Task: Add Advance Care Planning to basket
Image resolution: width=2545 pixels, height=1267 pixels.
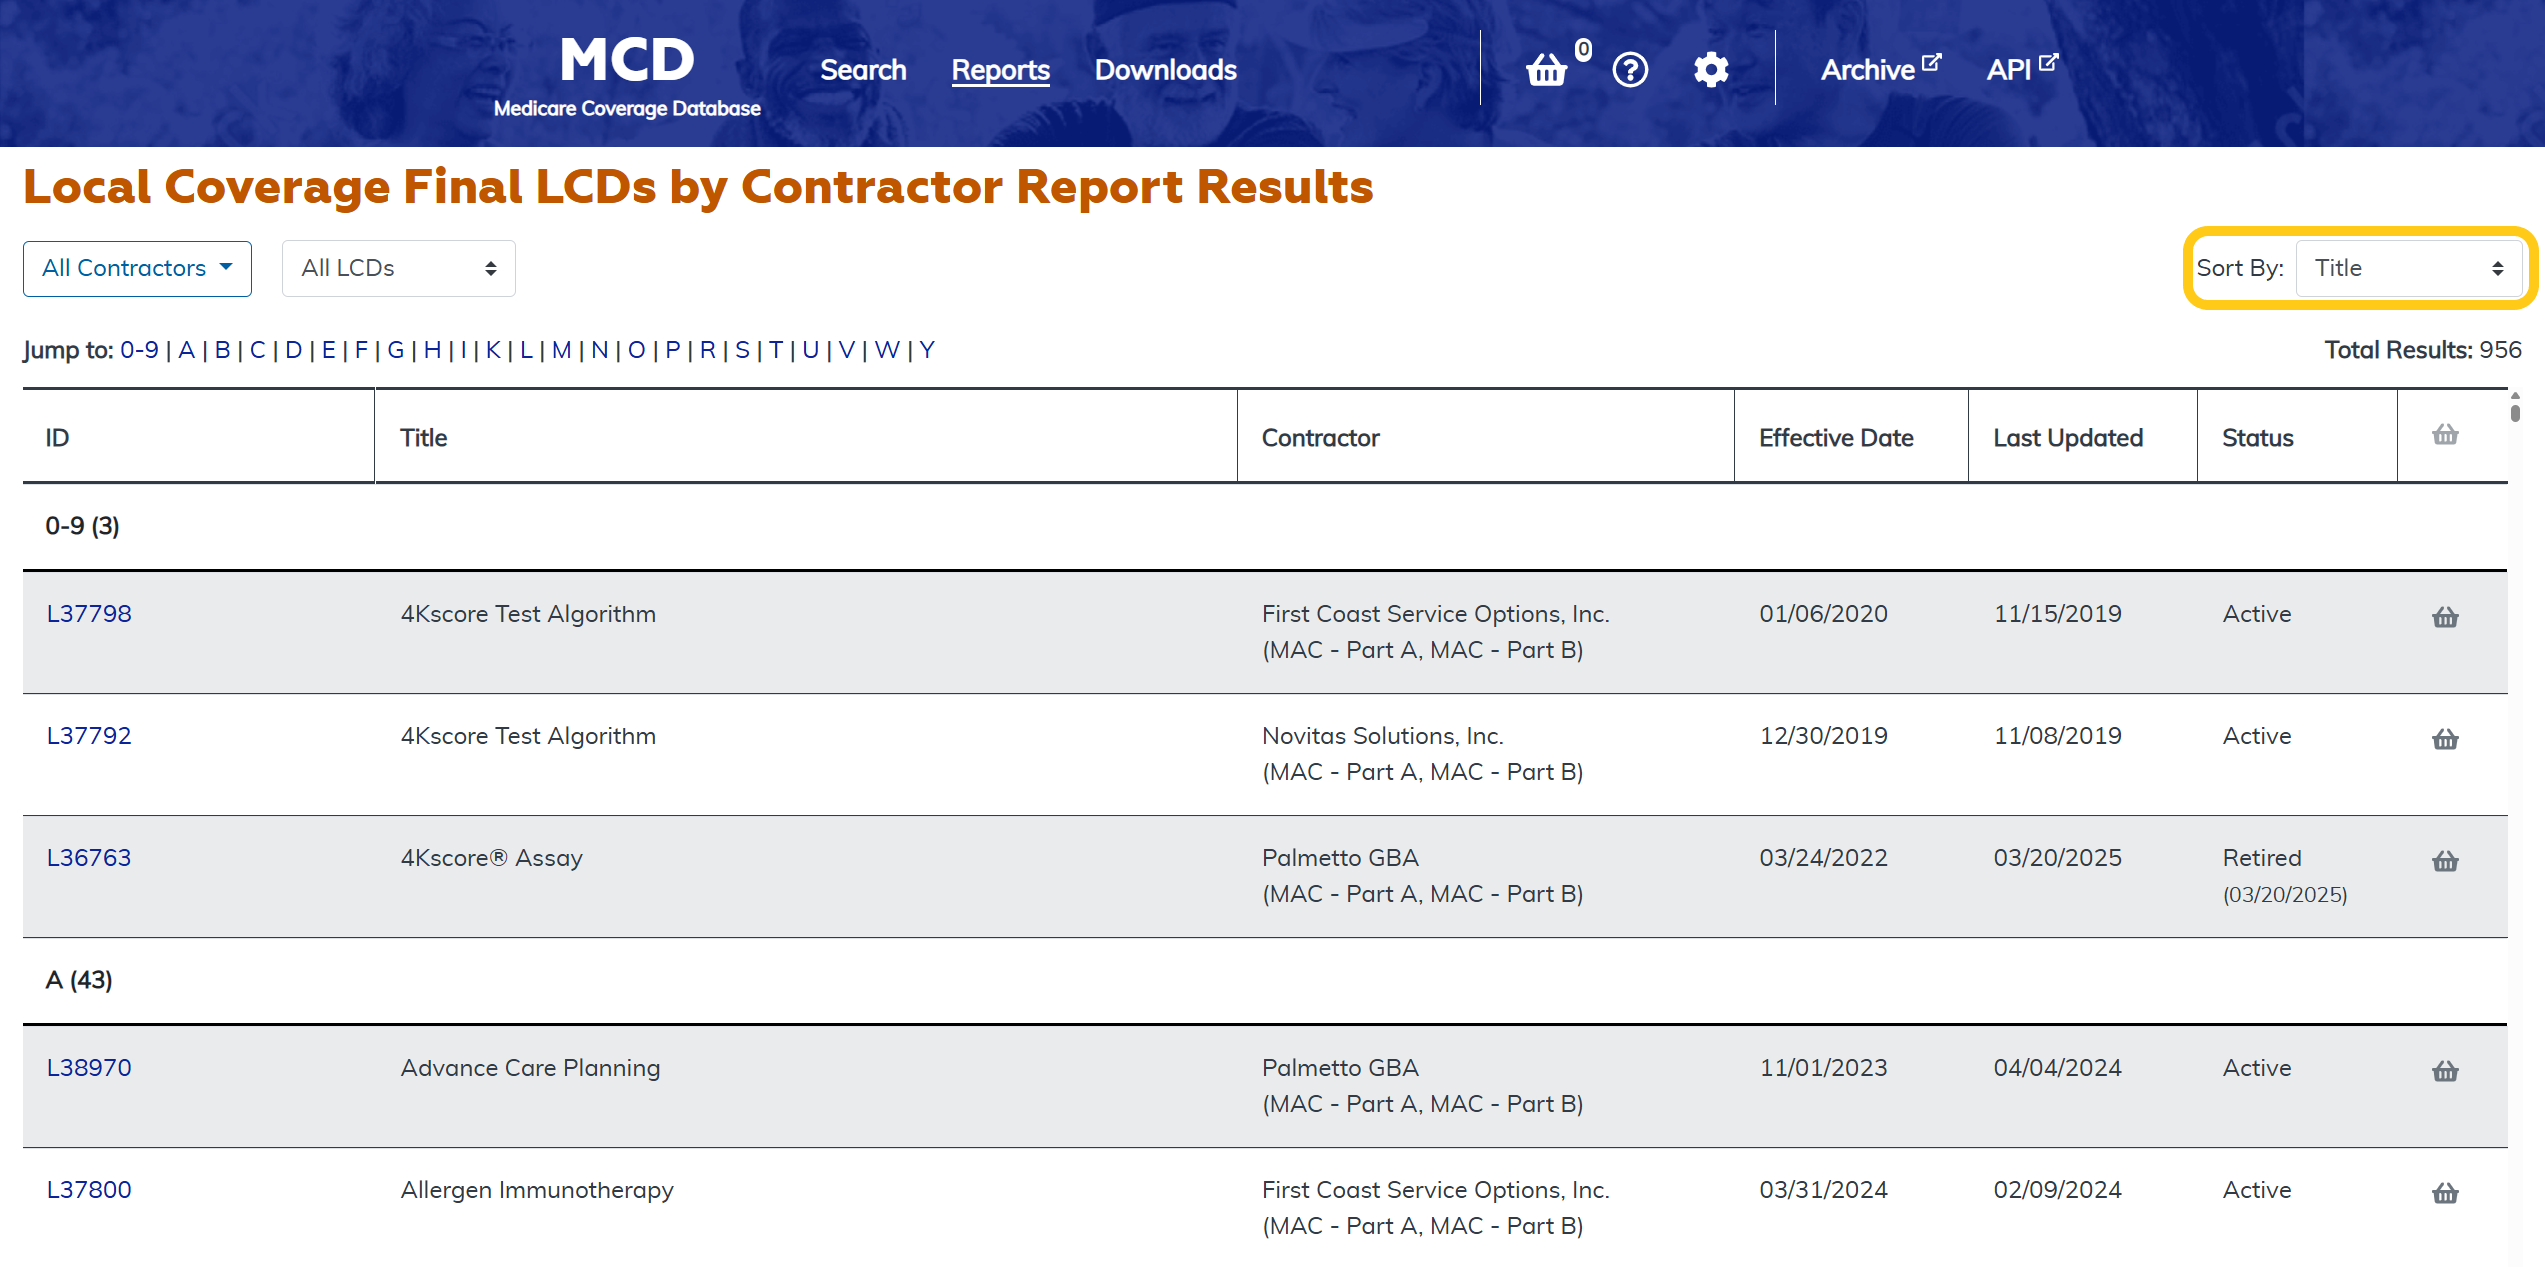Action: [x=2445, y=1071]
